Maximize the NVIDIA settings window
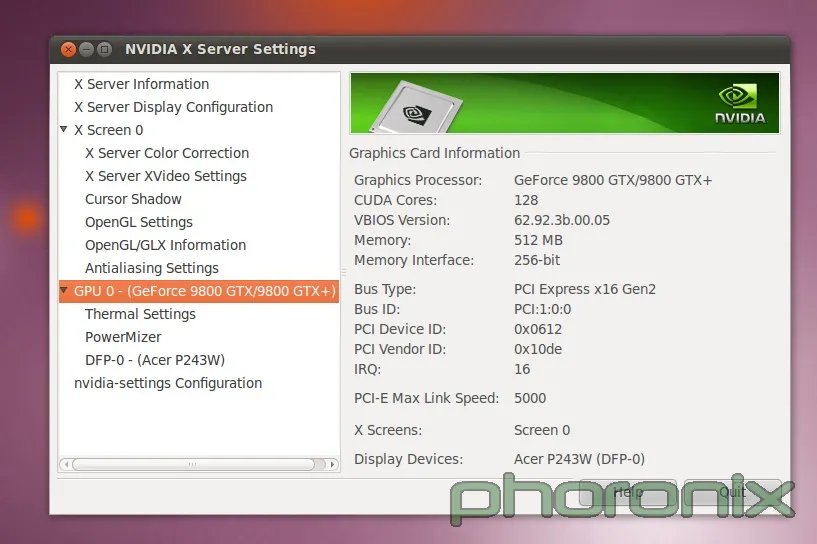This screenshot has height=544, width=817. pyautogui.click(x=105, y=50)
